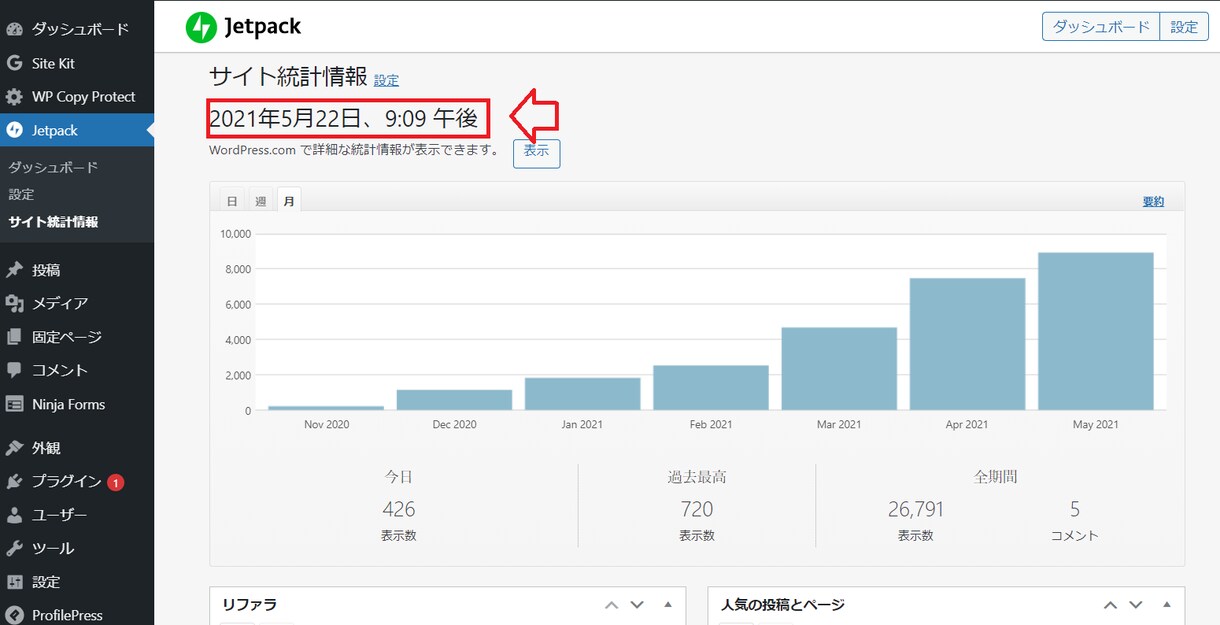Collapse the リファラ panel with triangle toggle
The width and height of the screenshot is (1220, 625).
point(668,605)
